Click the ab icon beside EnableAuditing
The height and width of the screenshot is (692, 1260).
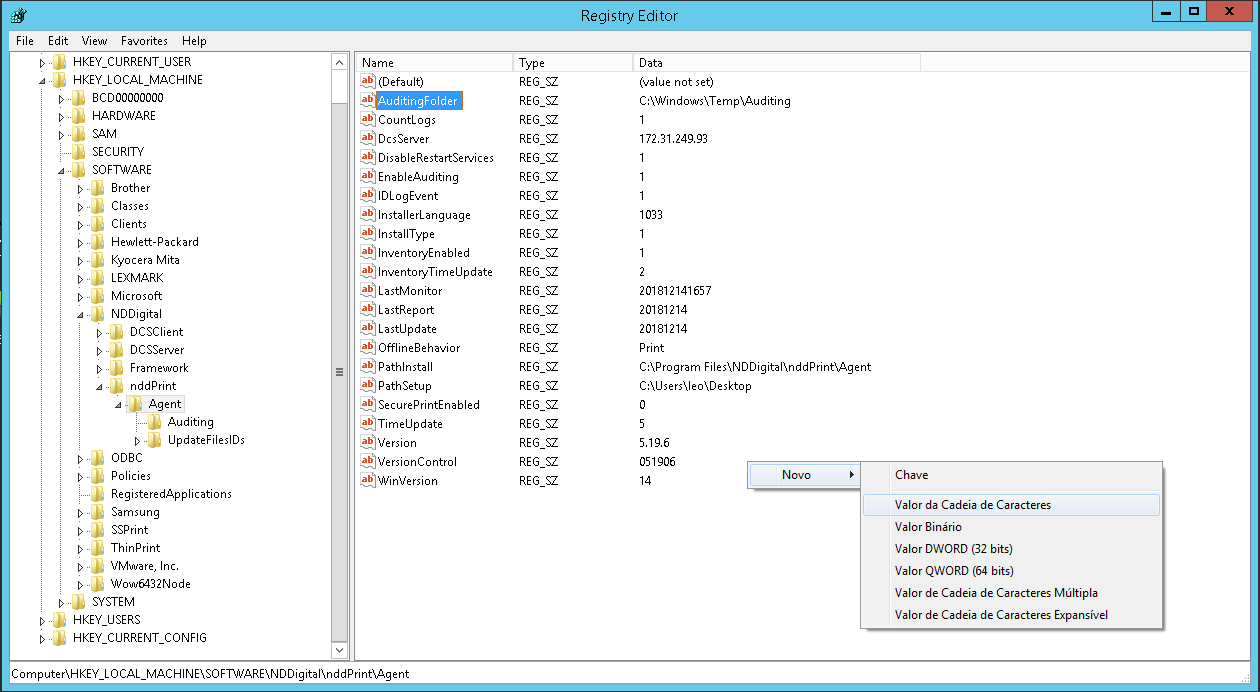pyautogui.click(x=368, y=176)
